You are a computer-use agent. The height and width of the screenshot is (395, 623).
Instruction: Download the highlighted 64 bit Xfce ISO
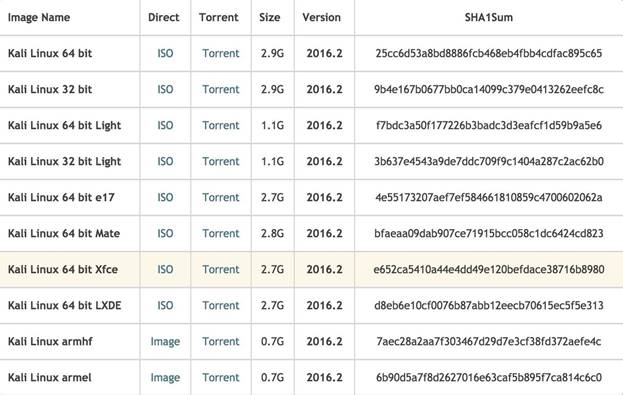[x=165, y=269]
